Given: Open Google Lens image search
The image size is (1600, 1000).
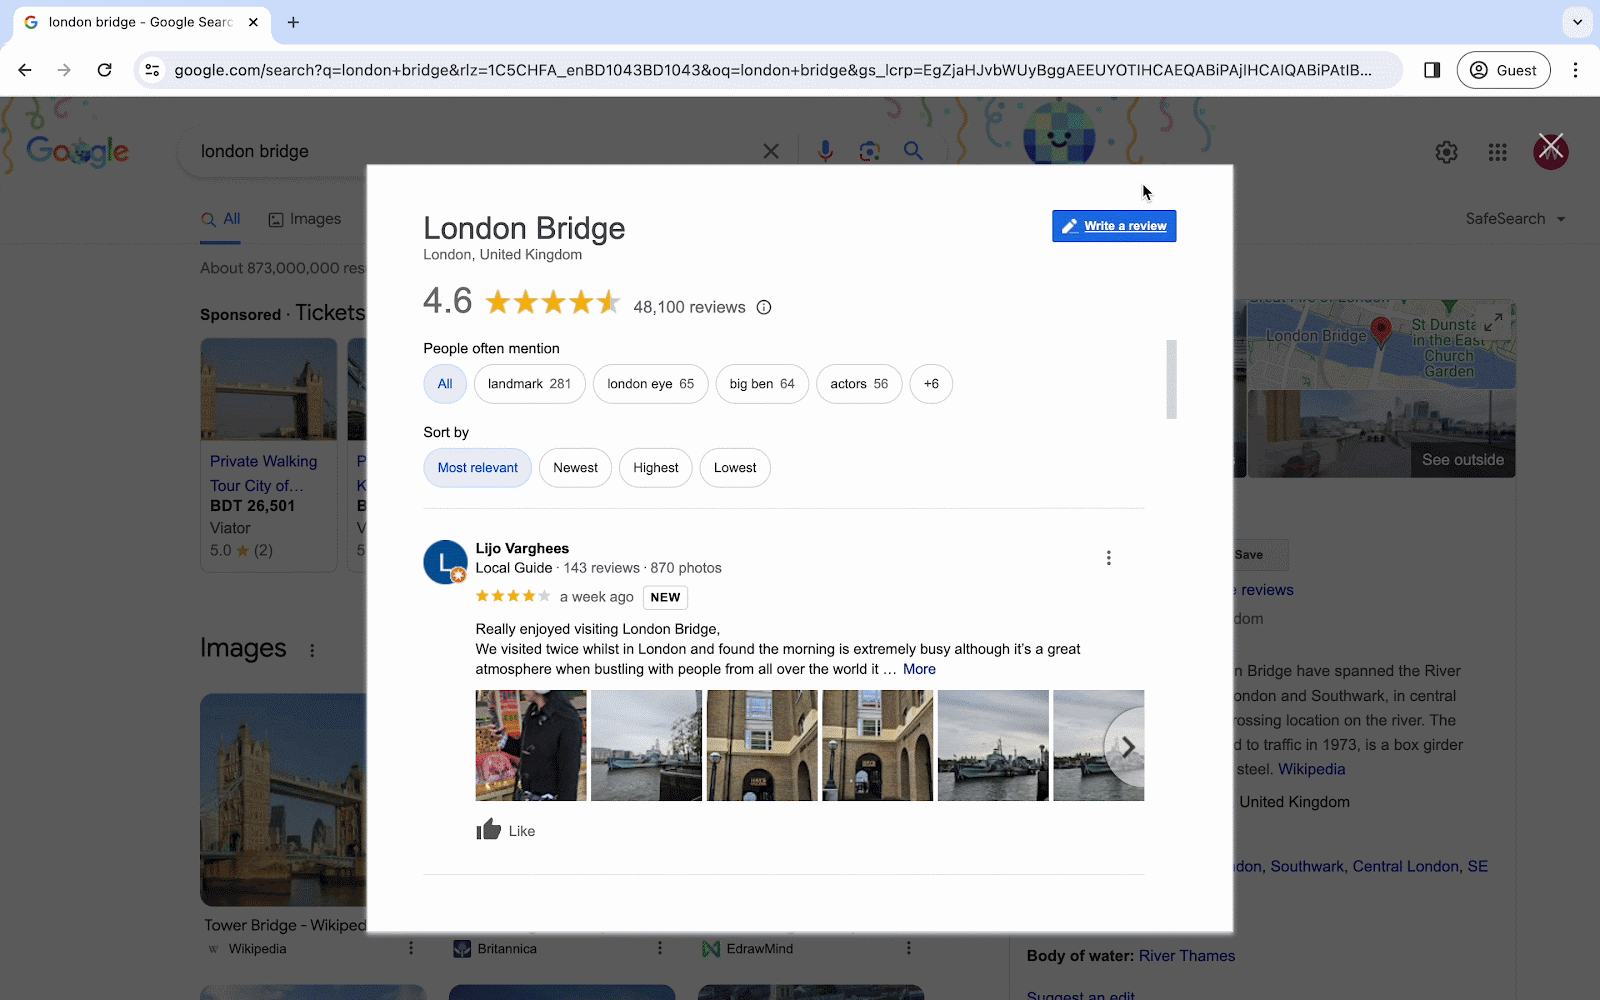Looking at the screenshot, I should [x=868, y=151].
